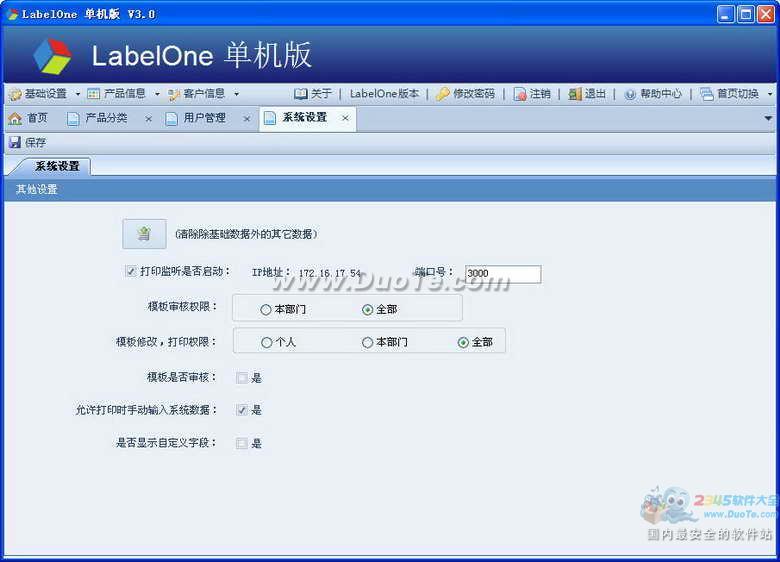Click the 首页 house icon

pos(15,118)
